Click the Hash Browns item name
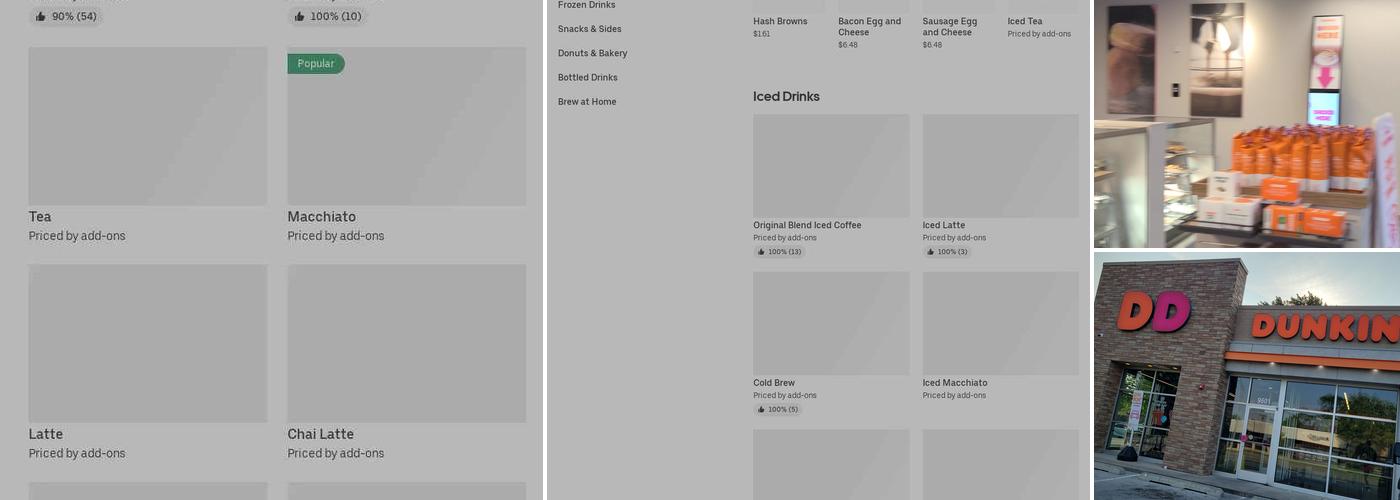 coord(780,21)
